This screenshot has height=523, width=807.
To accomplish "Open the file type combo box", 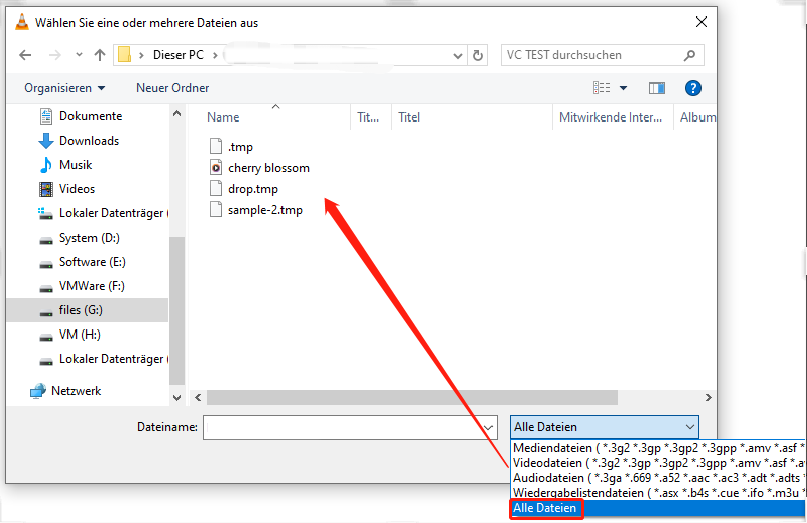I will click(x=604, y=427).
